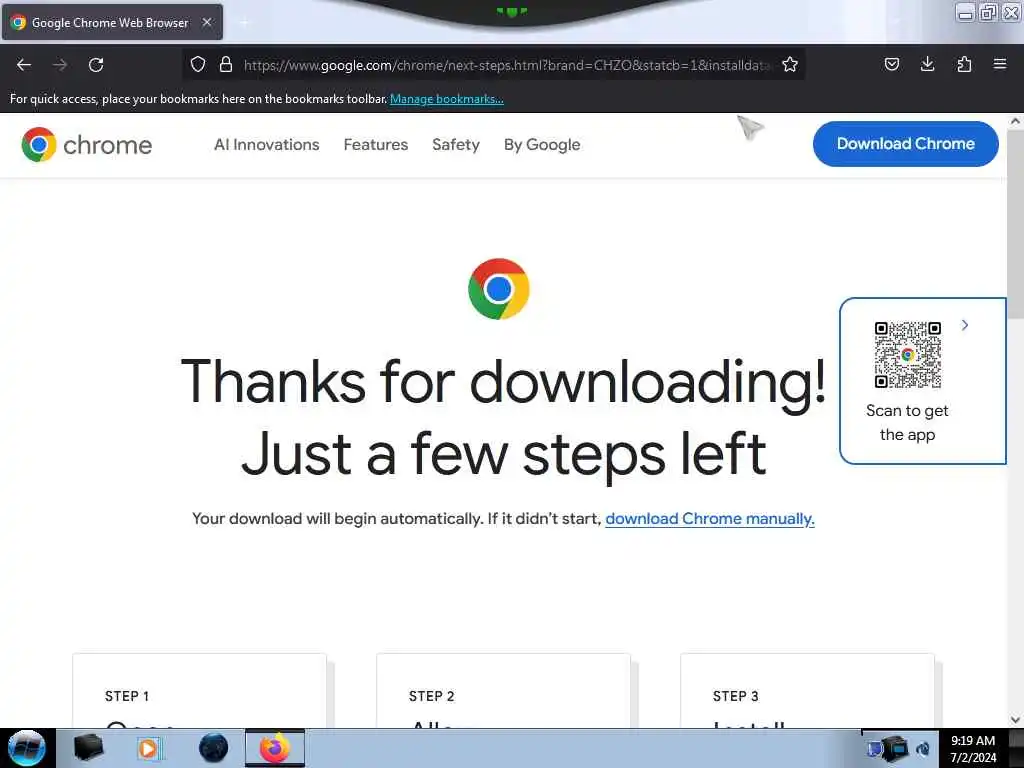
Task: Open the Extensions puzzle icon
Action: click(x=964, y=64)
